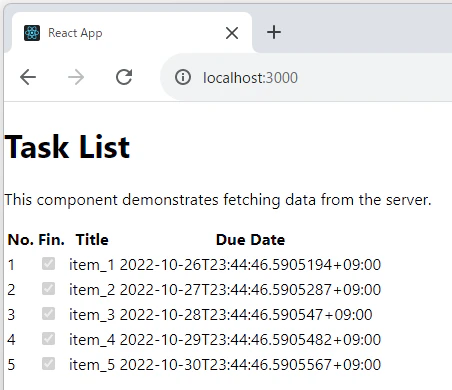452x390 pixels.
Task: Toggle the item_2 finished checkbox
Action: (x=48, y=288)
